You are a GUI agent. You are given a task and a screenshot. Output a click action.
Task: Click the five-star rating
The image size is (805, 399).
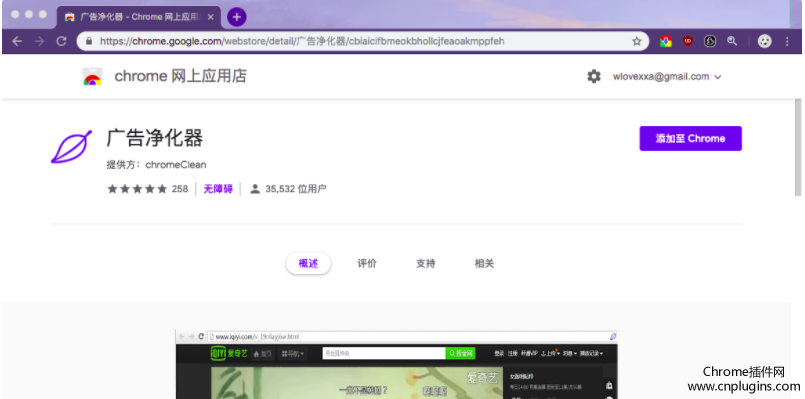(x=137, y=189)
